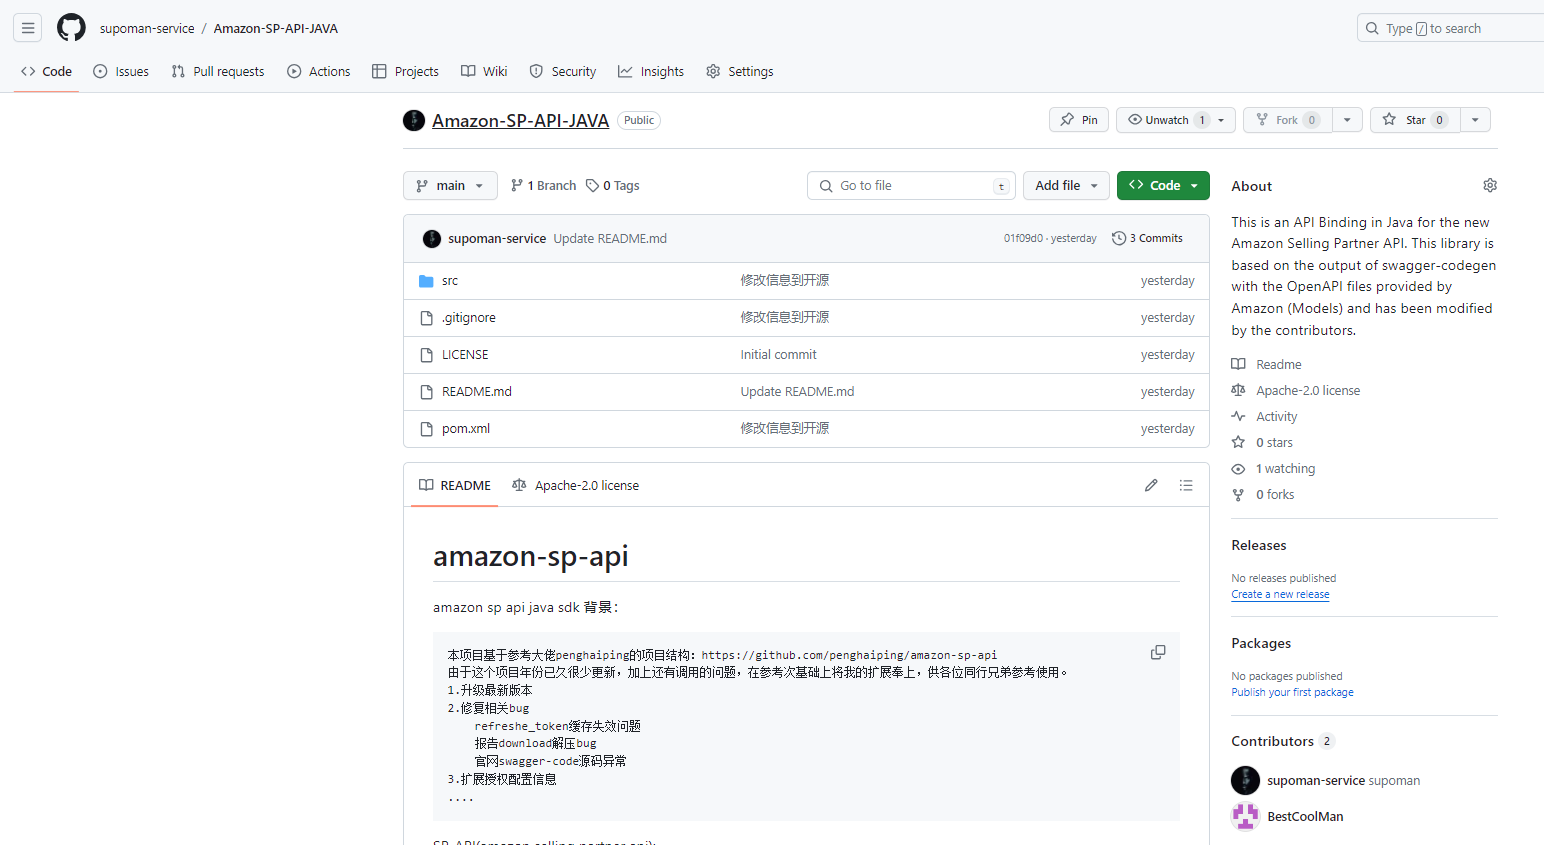The height and width of the screenshot is (845, 1544).
Task: Click the top search bar
Action: [x=1450, y=28]
